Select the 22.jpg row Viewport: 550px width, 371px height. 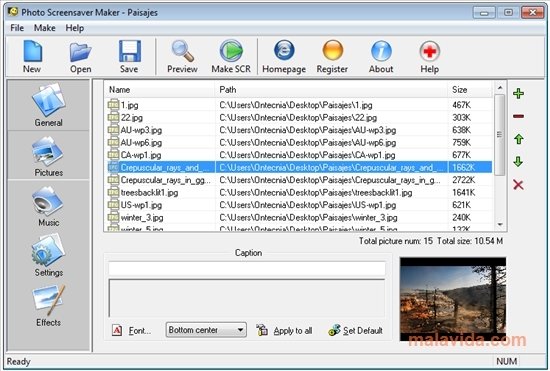pyautogui.click(x=299, y=117)
